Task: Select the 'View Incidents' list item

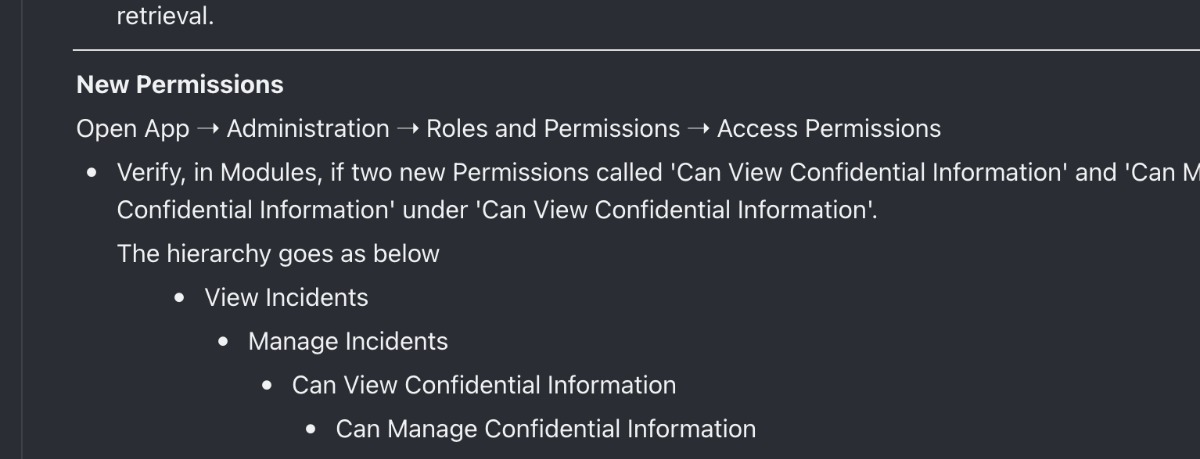Action: point(286,298)
